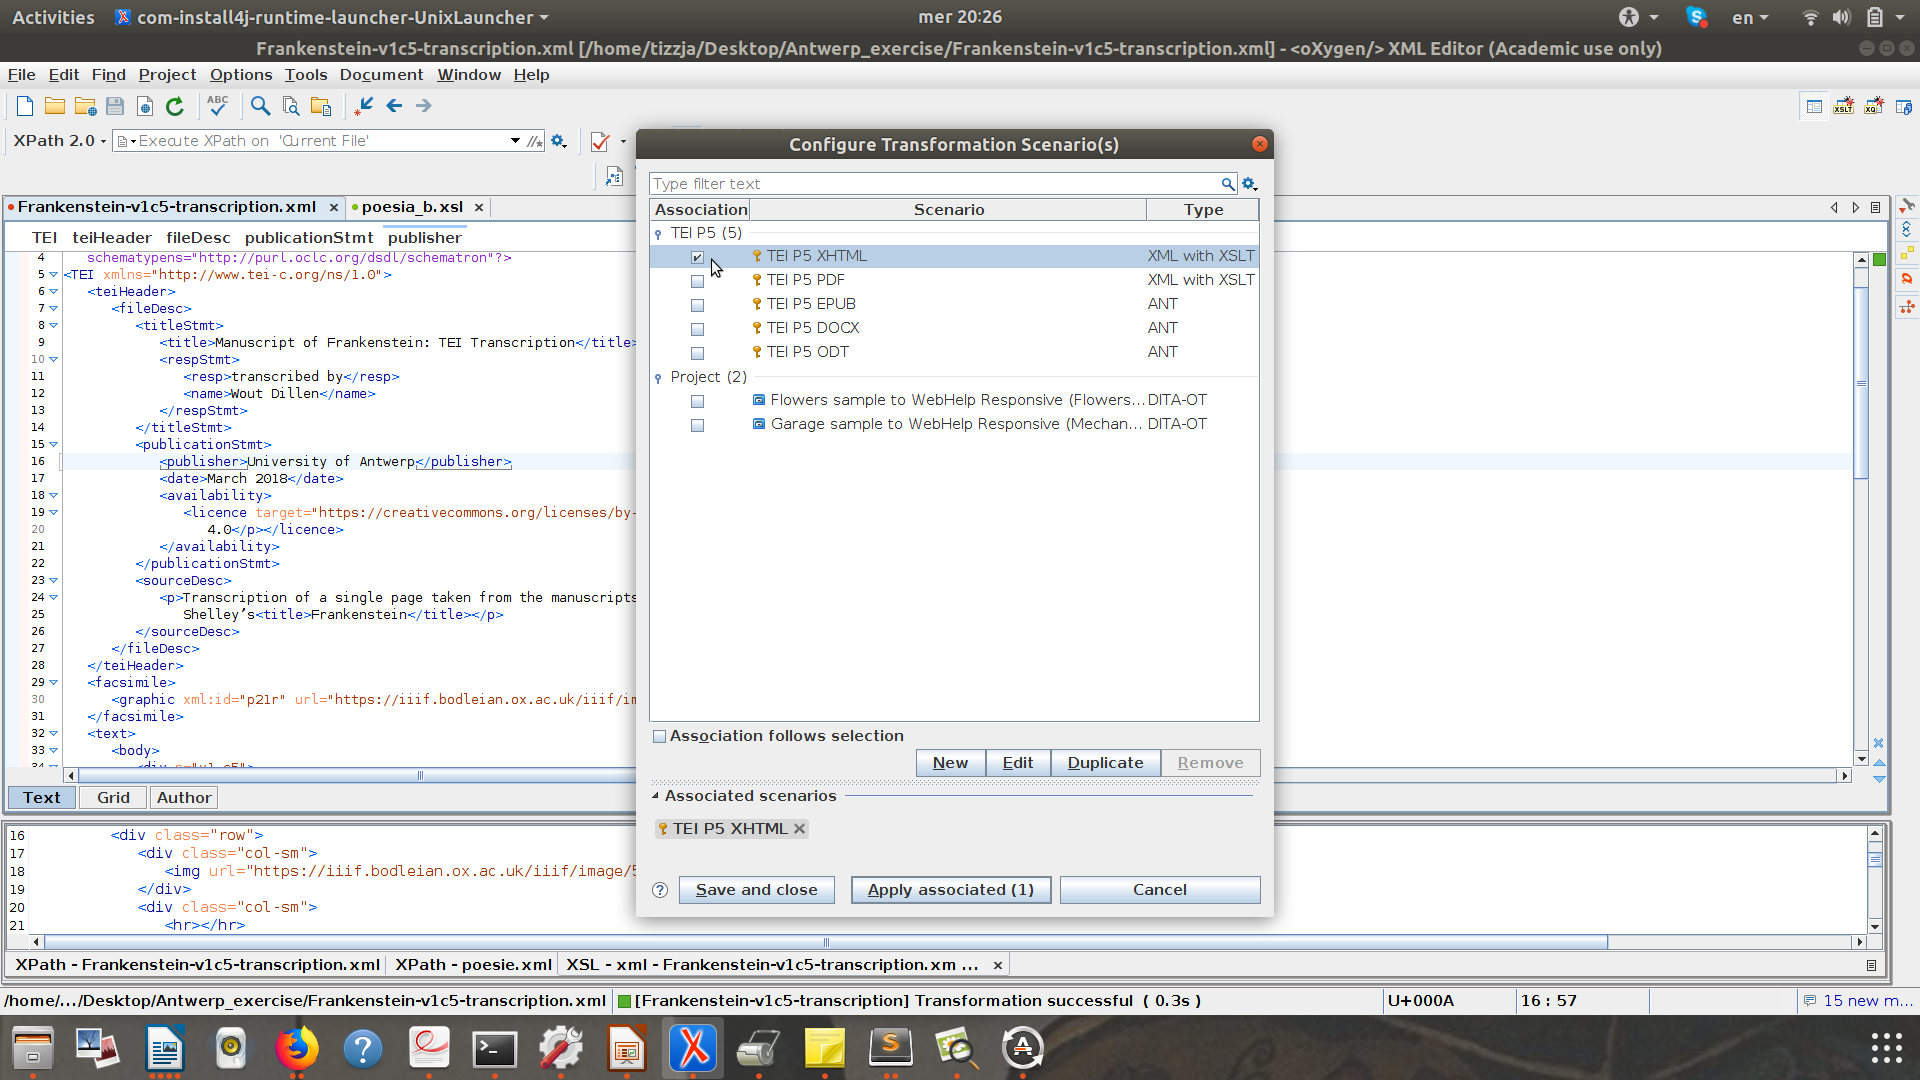Open the File menu

[x=21, y=75]
